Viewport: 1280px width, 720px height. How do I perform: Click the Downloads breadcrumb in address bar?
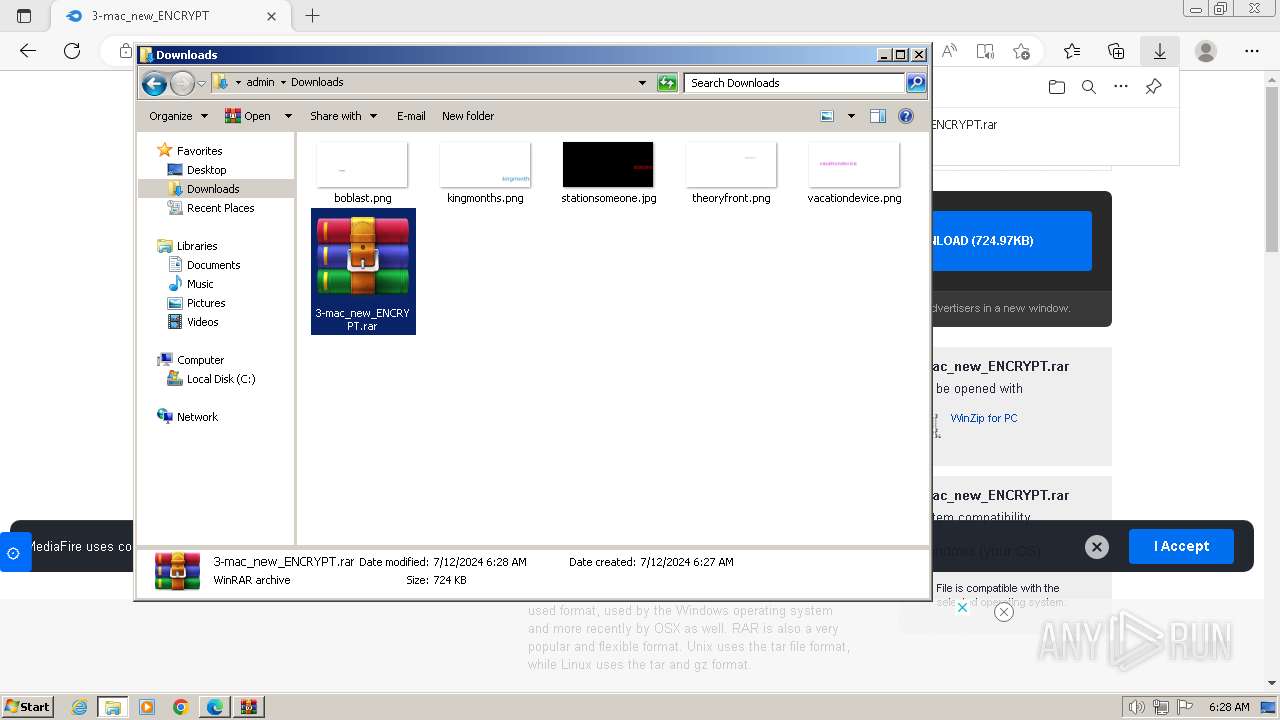317,83
